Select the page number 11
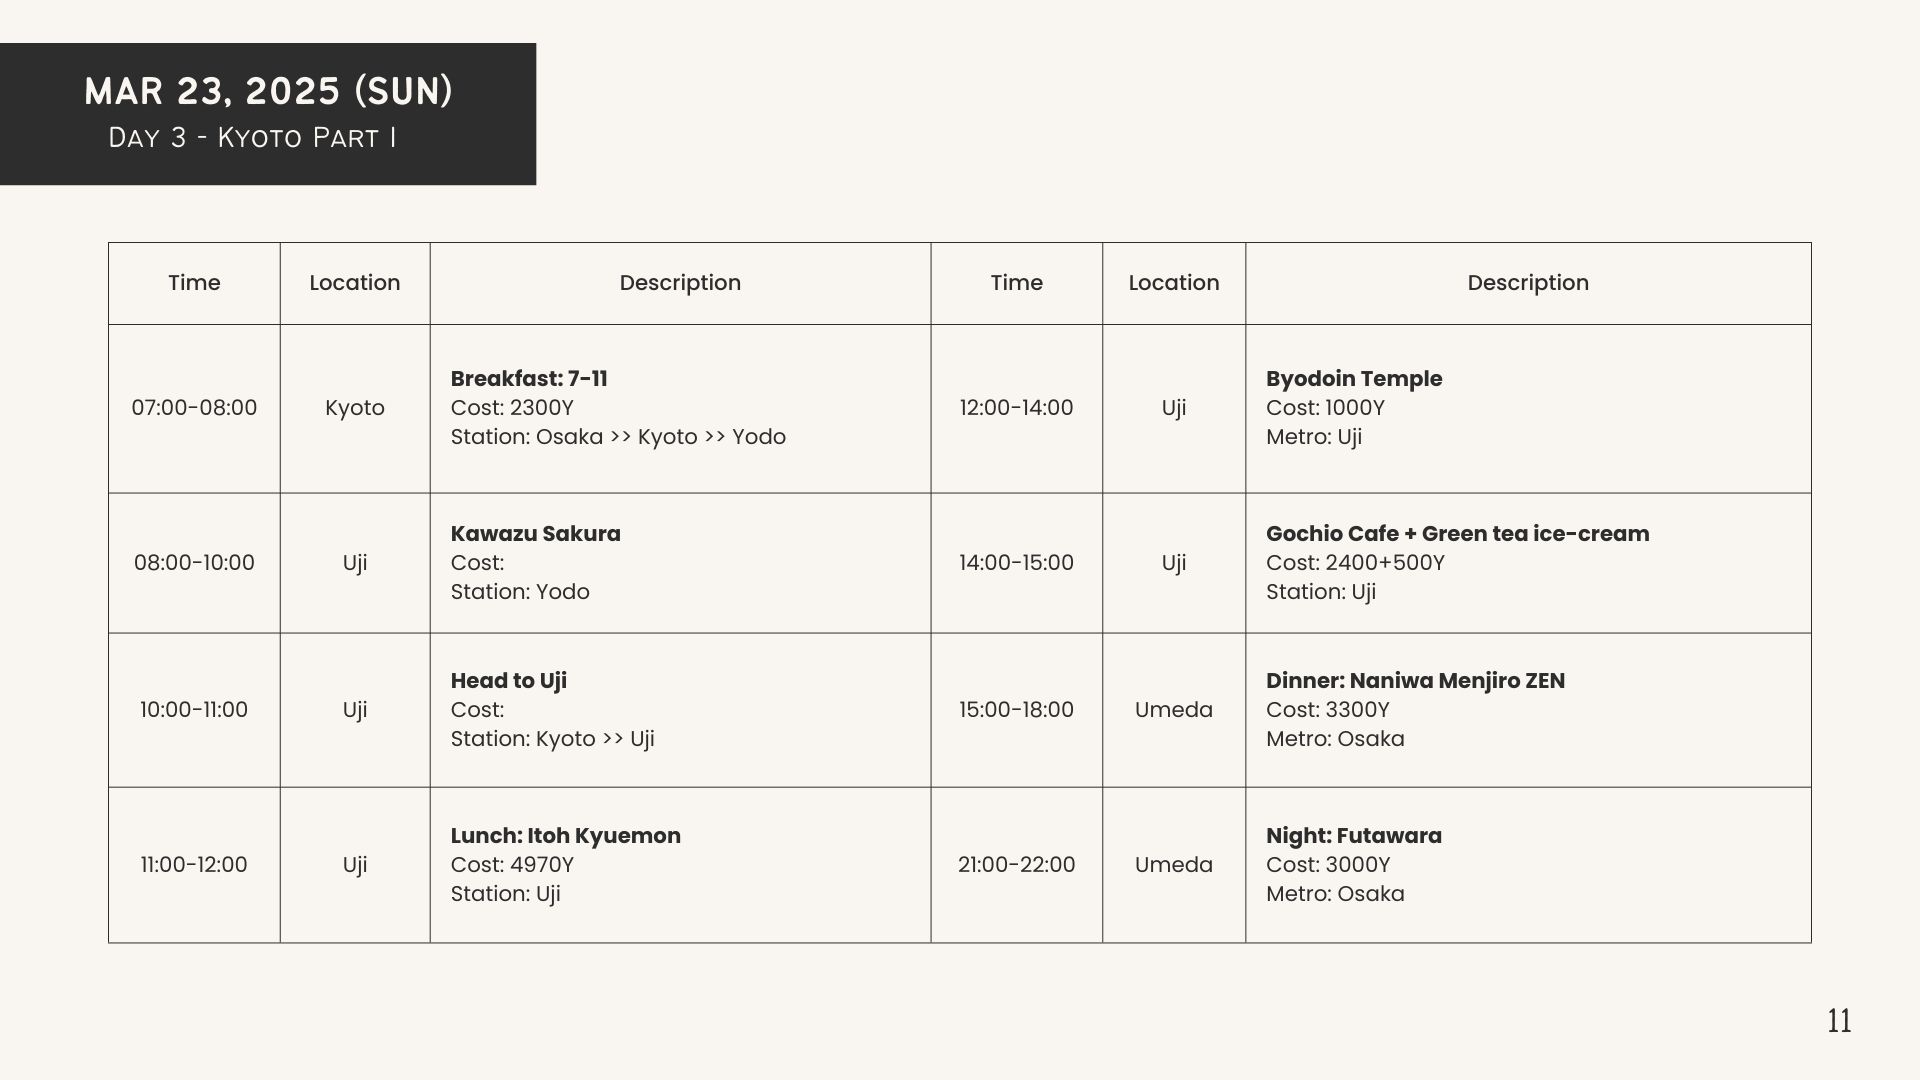Screen dimensions: 1920x1080 coord(1839,1021)
